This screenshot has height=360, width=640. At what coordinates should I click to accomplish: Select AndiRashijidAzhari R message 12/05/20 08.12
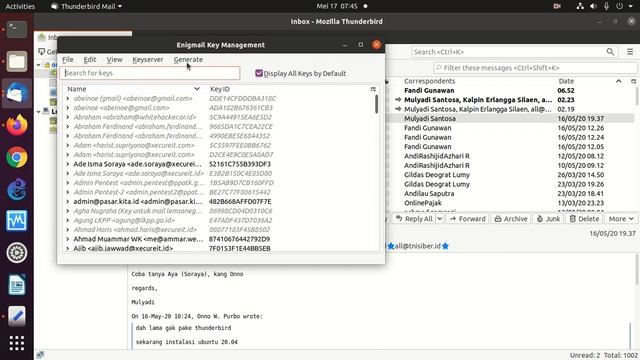510,156
